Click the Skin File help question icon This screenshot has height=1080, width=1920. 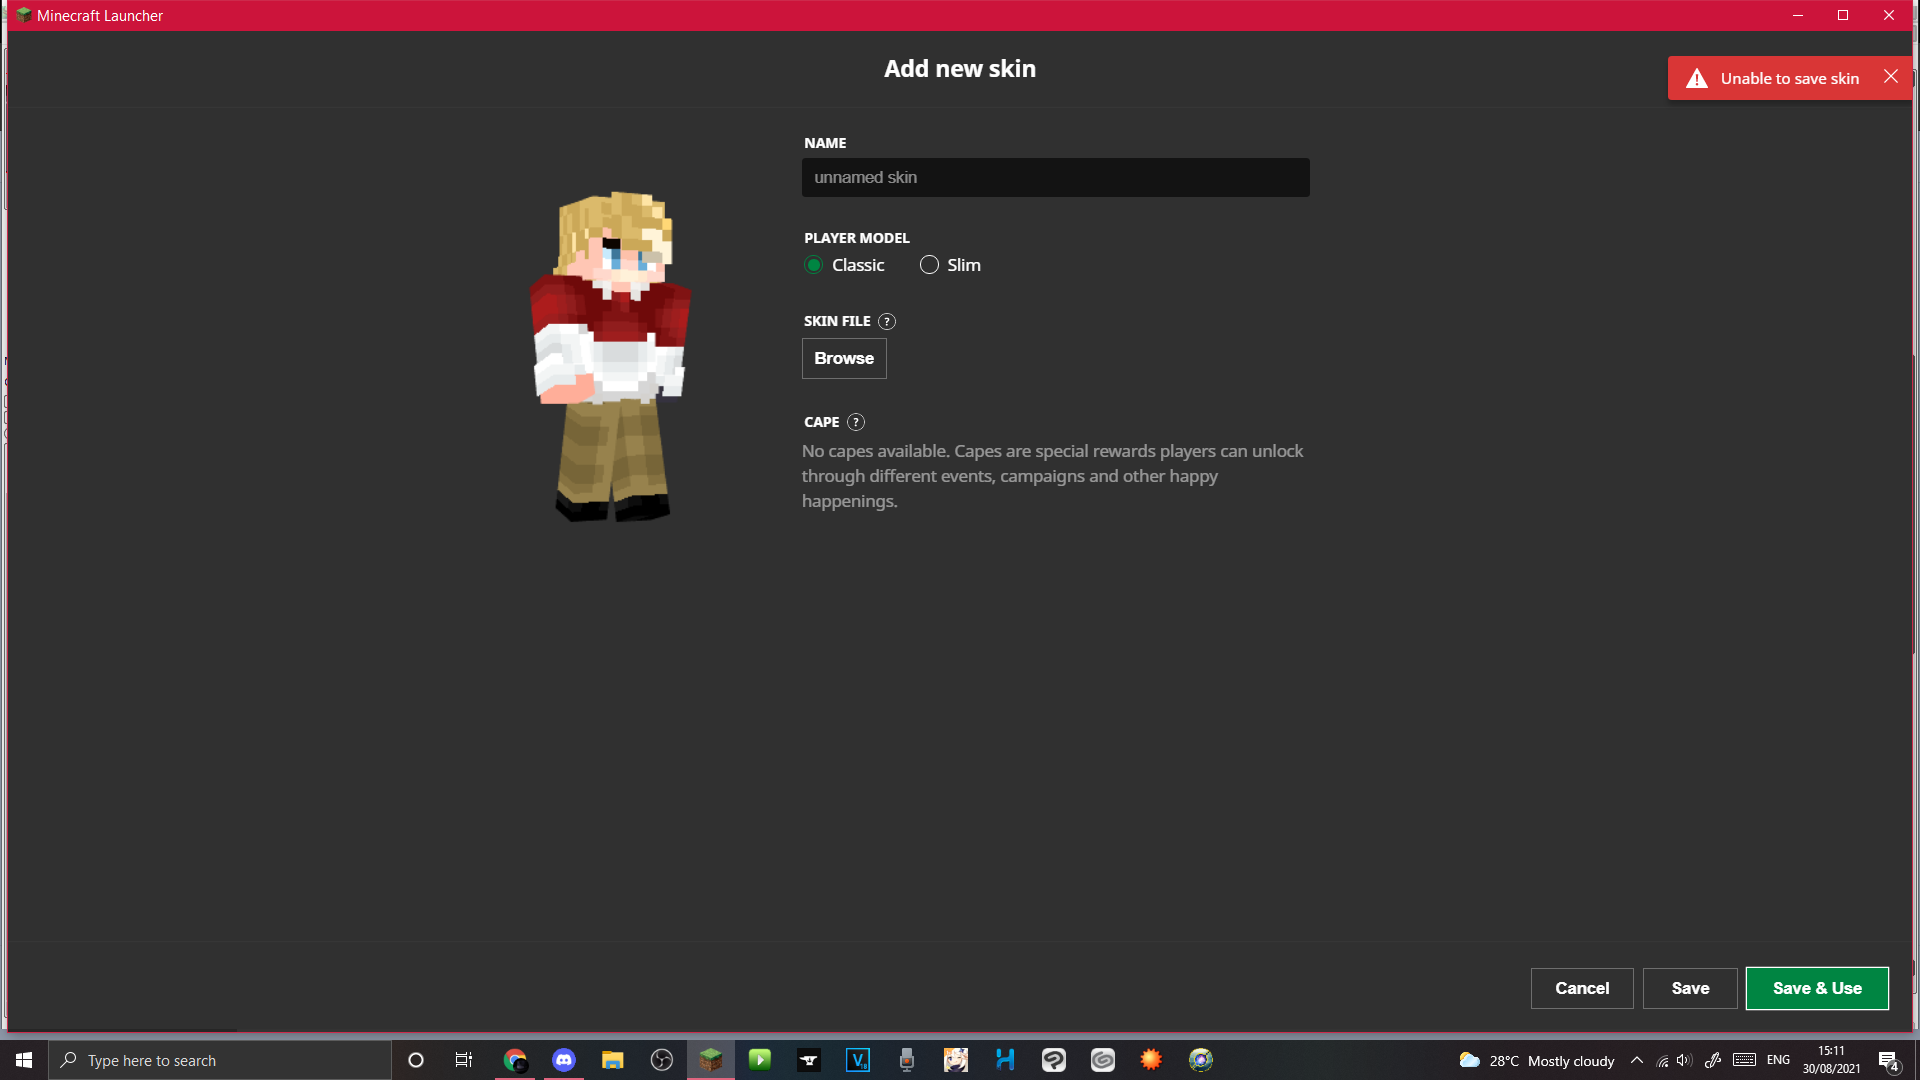click(x=887, y=322)
